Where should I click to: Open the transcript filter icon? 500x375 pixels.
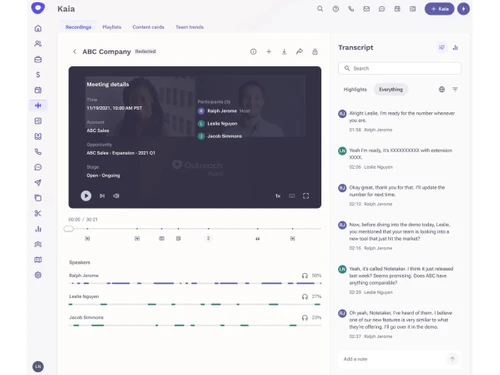coord(455,89)
